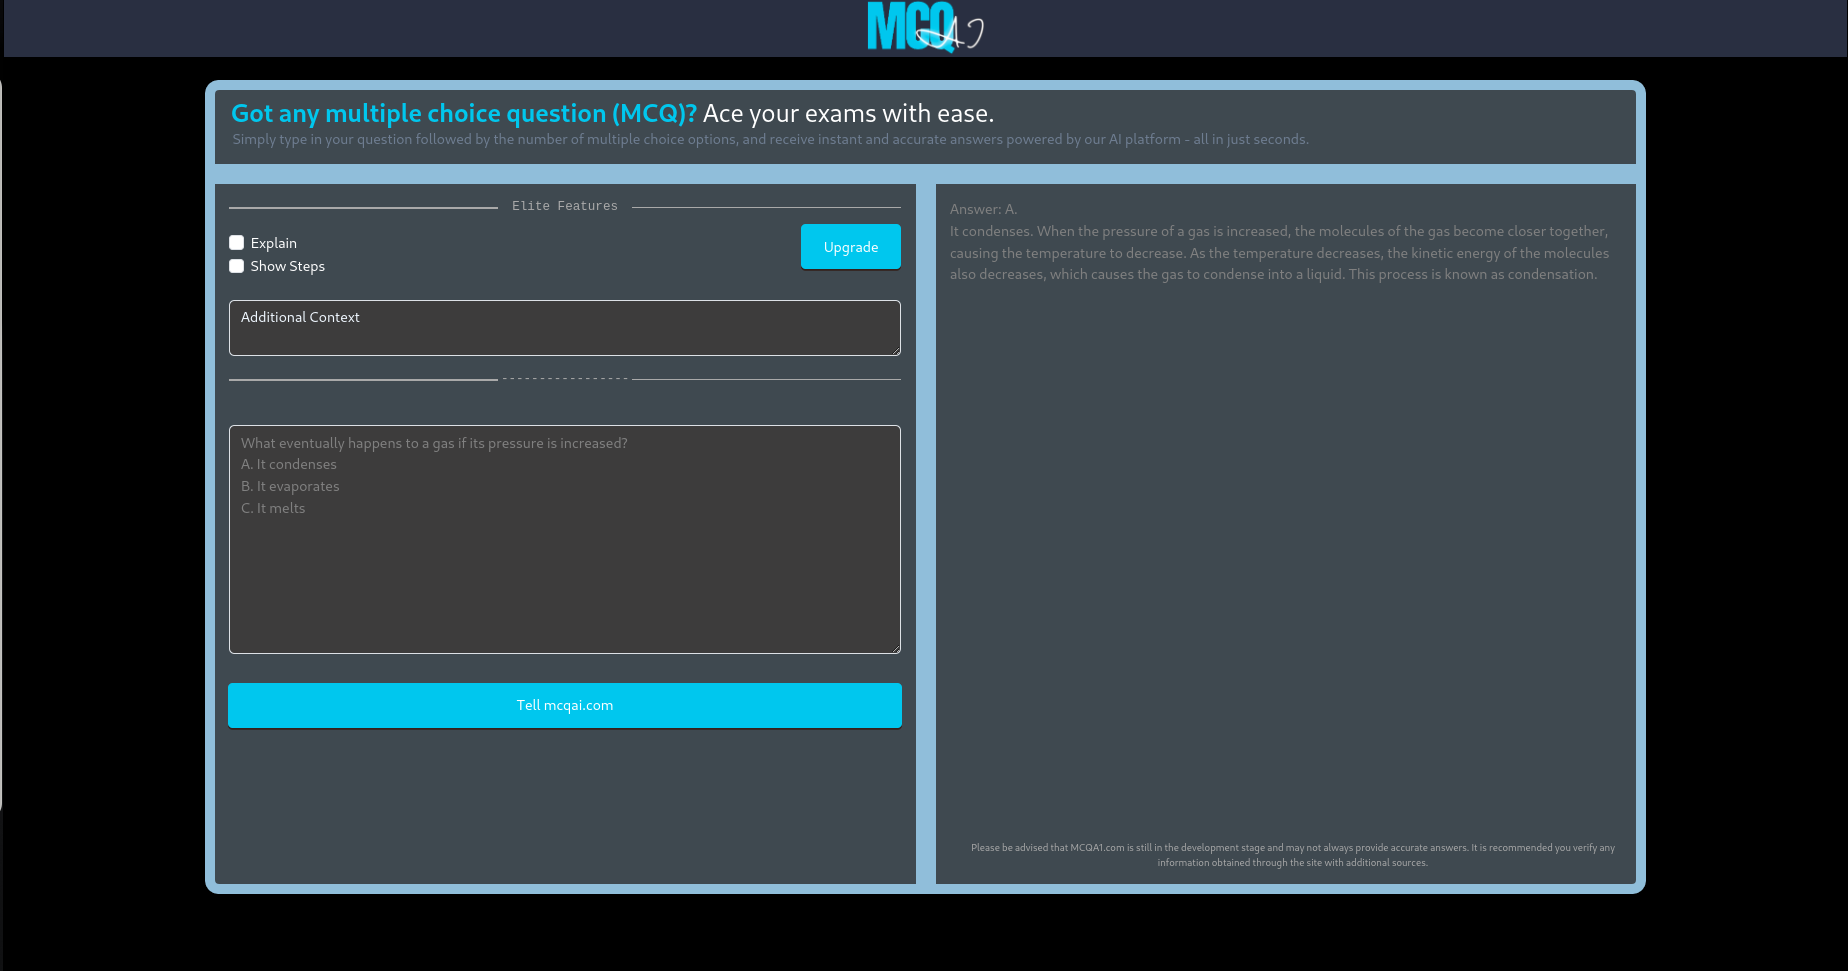The image size is (1848, 971).
Task: Click into the Additional Context field
Action: point(564,327)
